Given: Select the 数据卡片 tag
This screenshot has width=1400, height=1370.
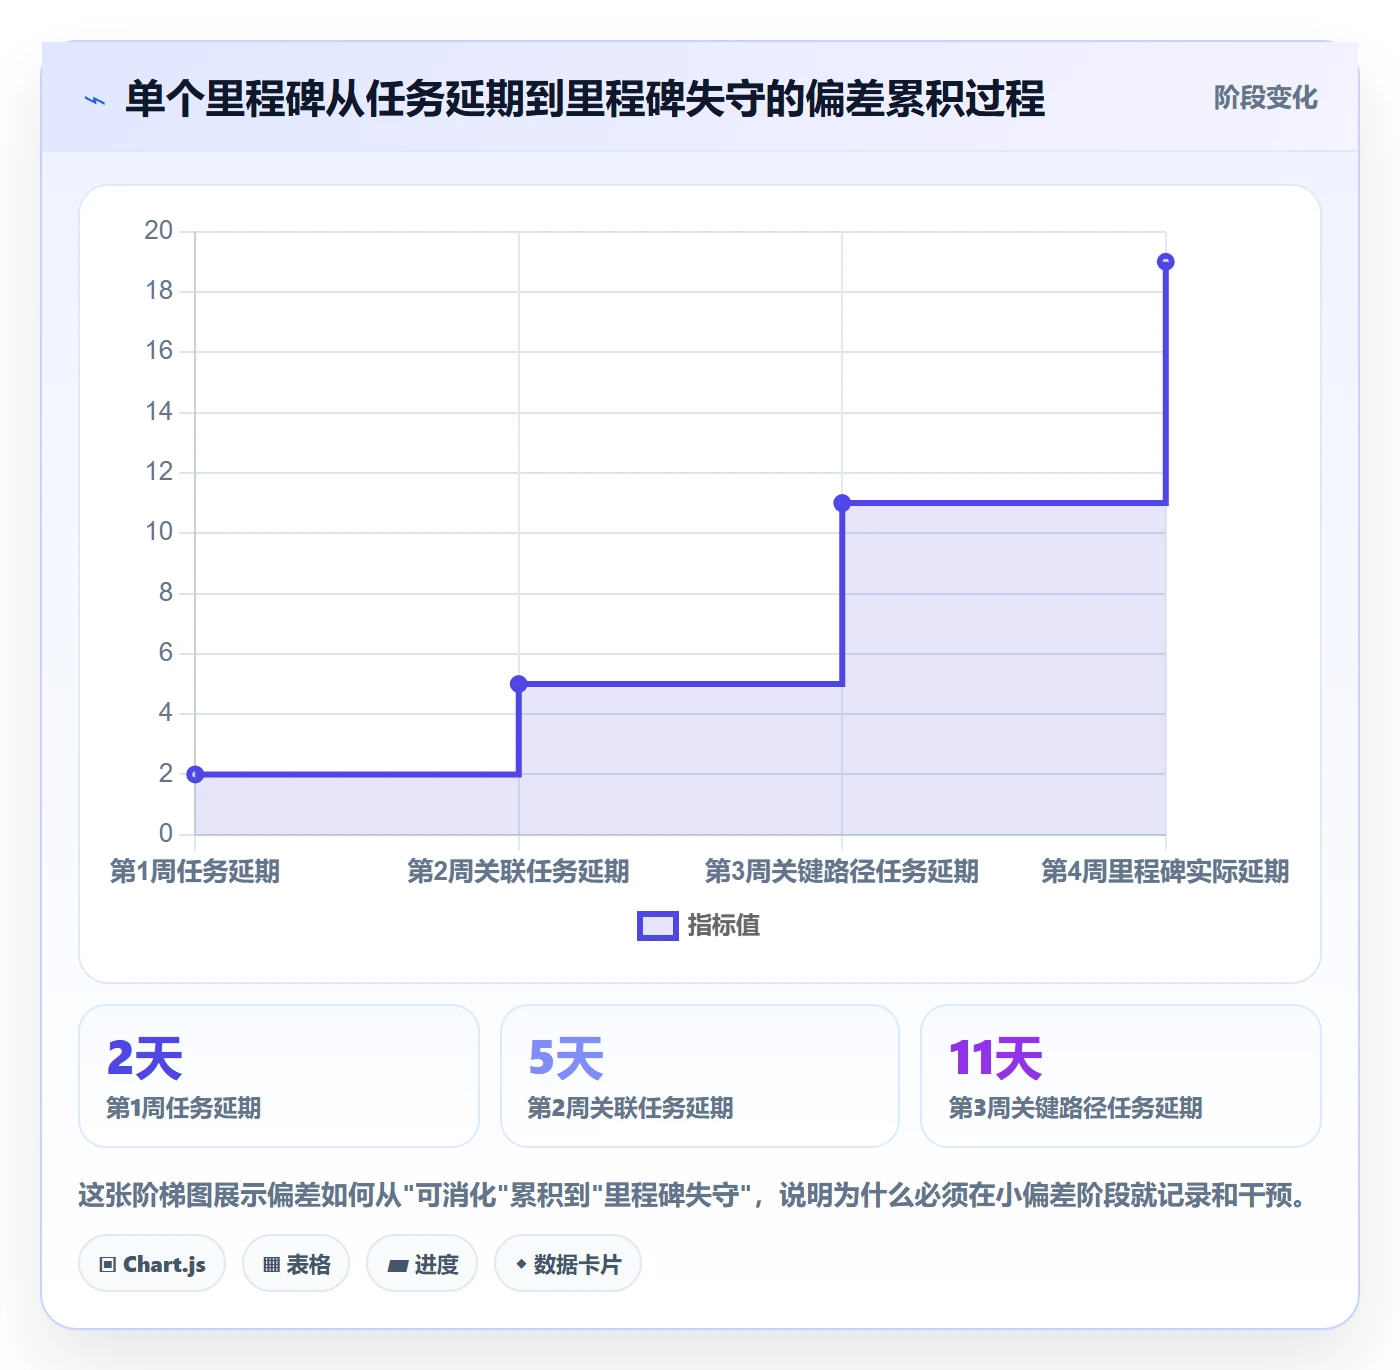Looking at the screenshot, I should click(568, 1264).
